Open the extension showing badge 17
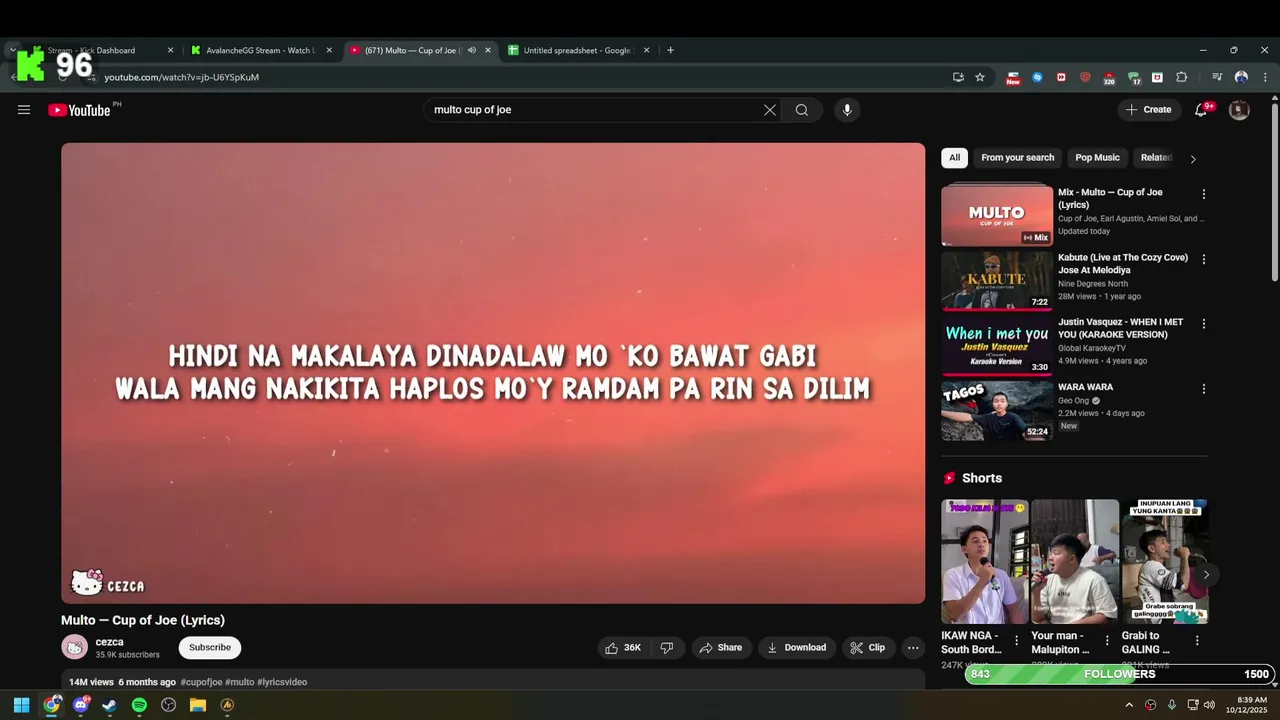 coord(1134,78)
